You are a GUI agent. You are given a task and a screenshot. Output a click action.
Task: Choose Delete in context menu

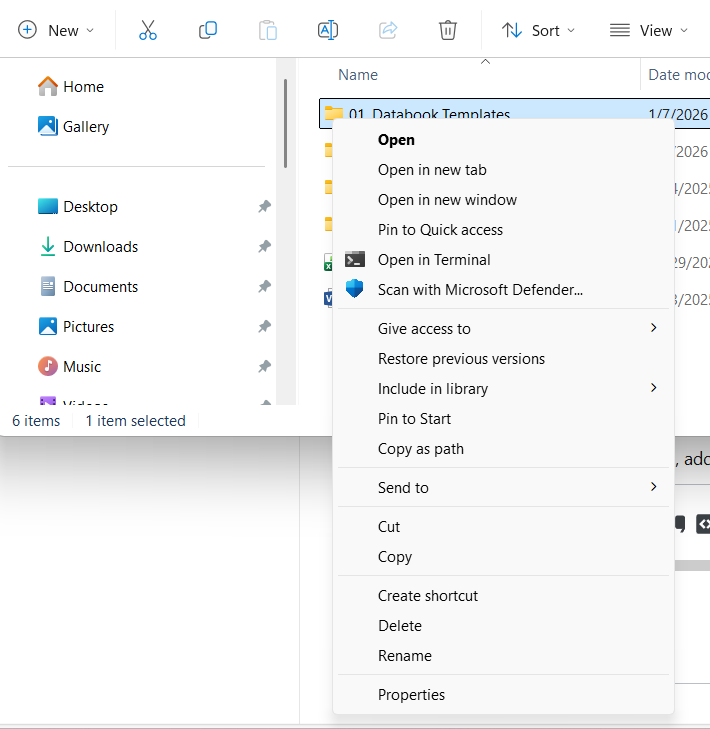tap(400, 626)
